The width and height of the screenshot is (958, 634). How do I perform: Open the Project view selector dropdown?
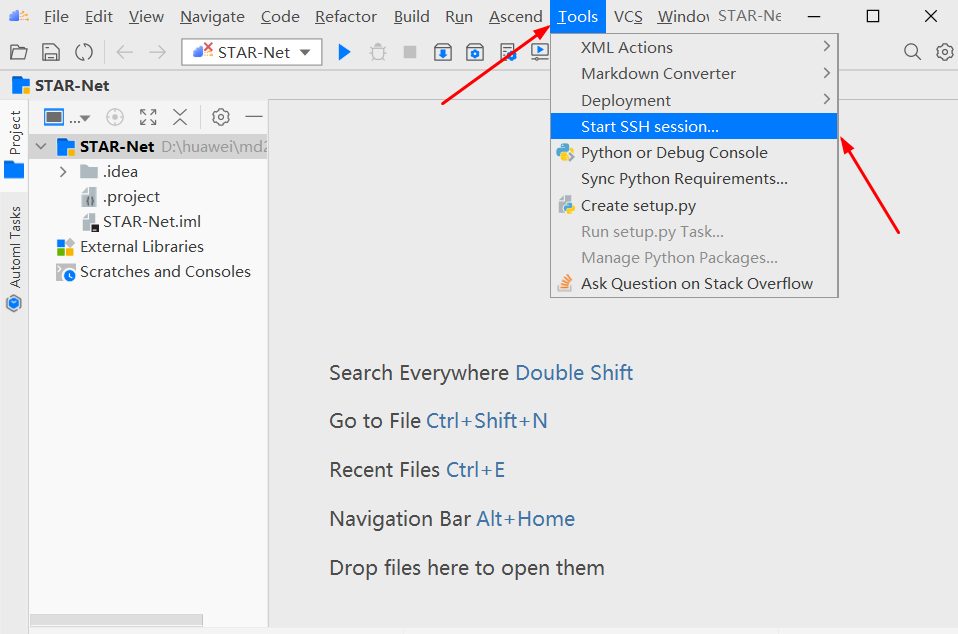pyautogui.click(x=67, y=117)
